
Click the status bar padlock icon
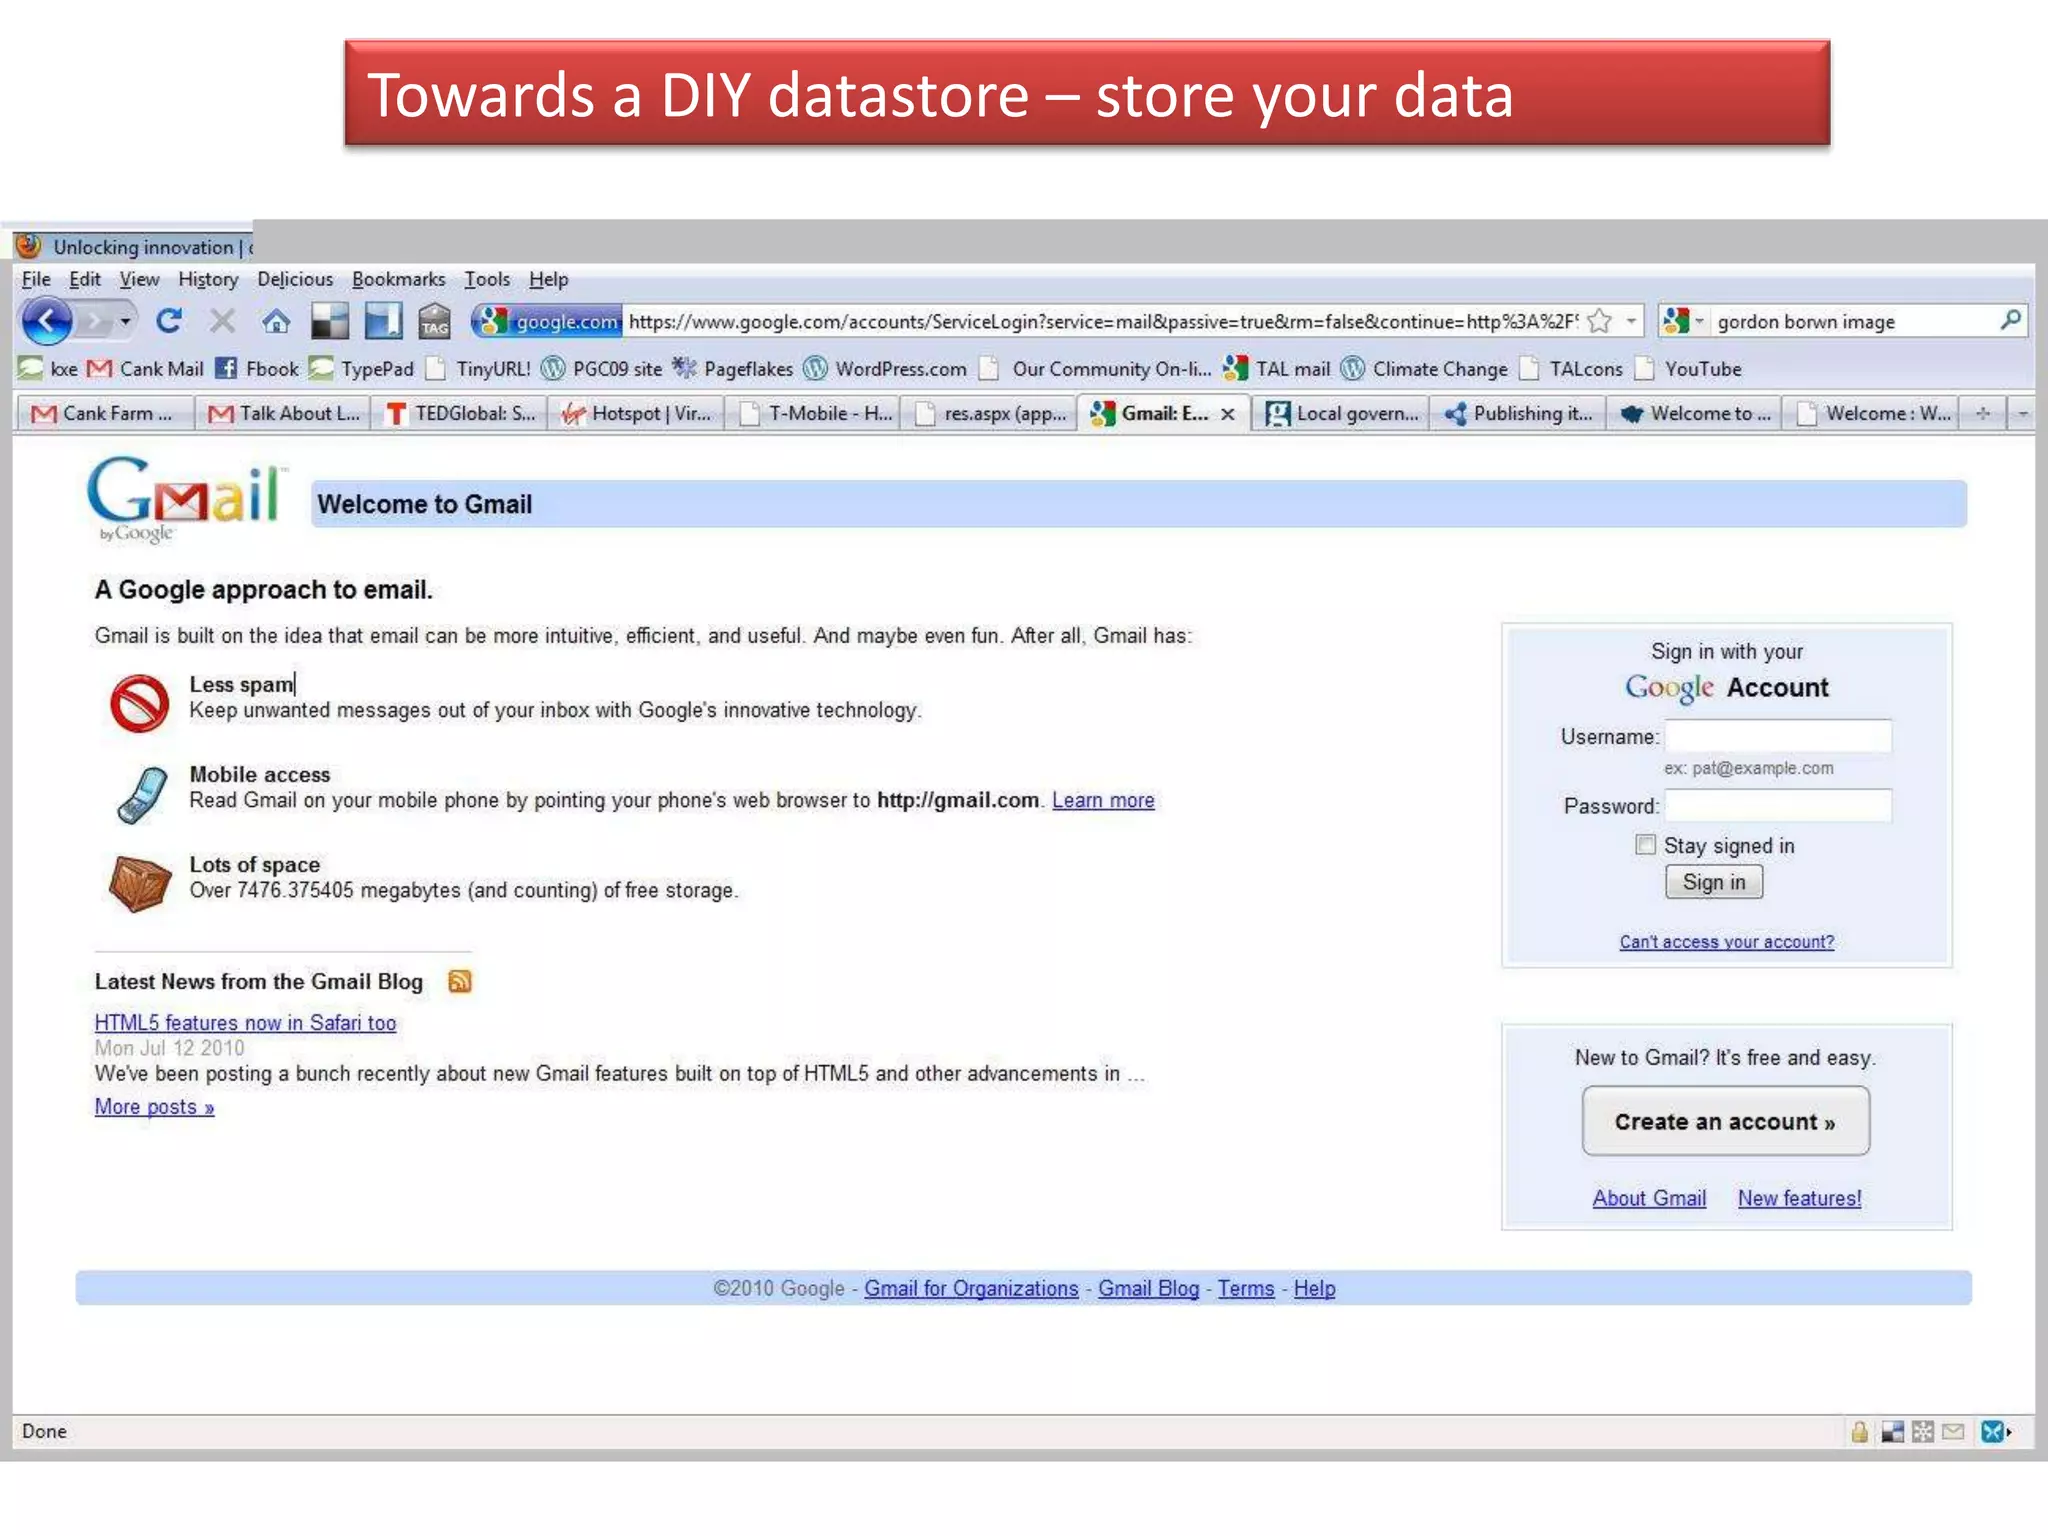(1859, 1432)
